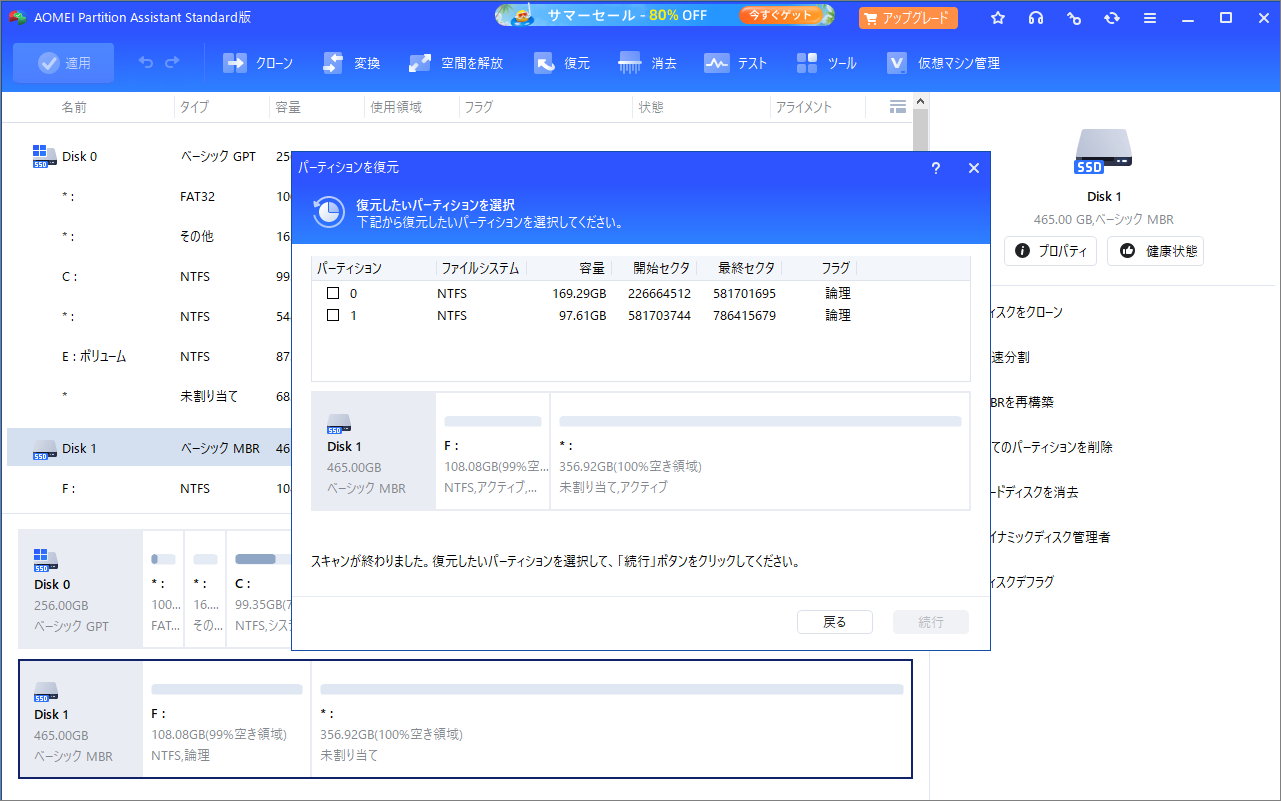Check the checkbox for partition 1
1281x801 pixels.
point(333,315)
